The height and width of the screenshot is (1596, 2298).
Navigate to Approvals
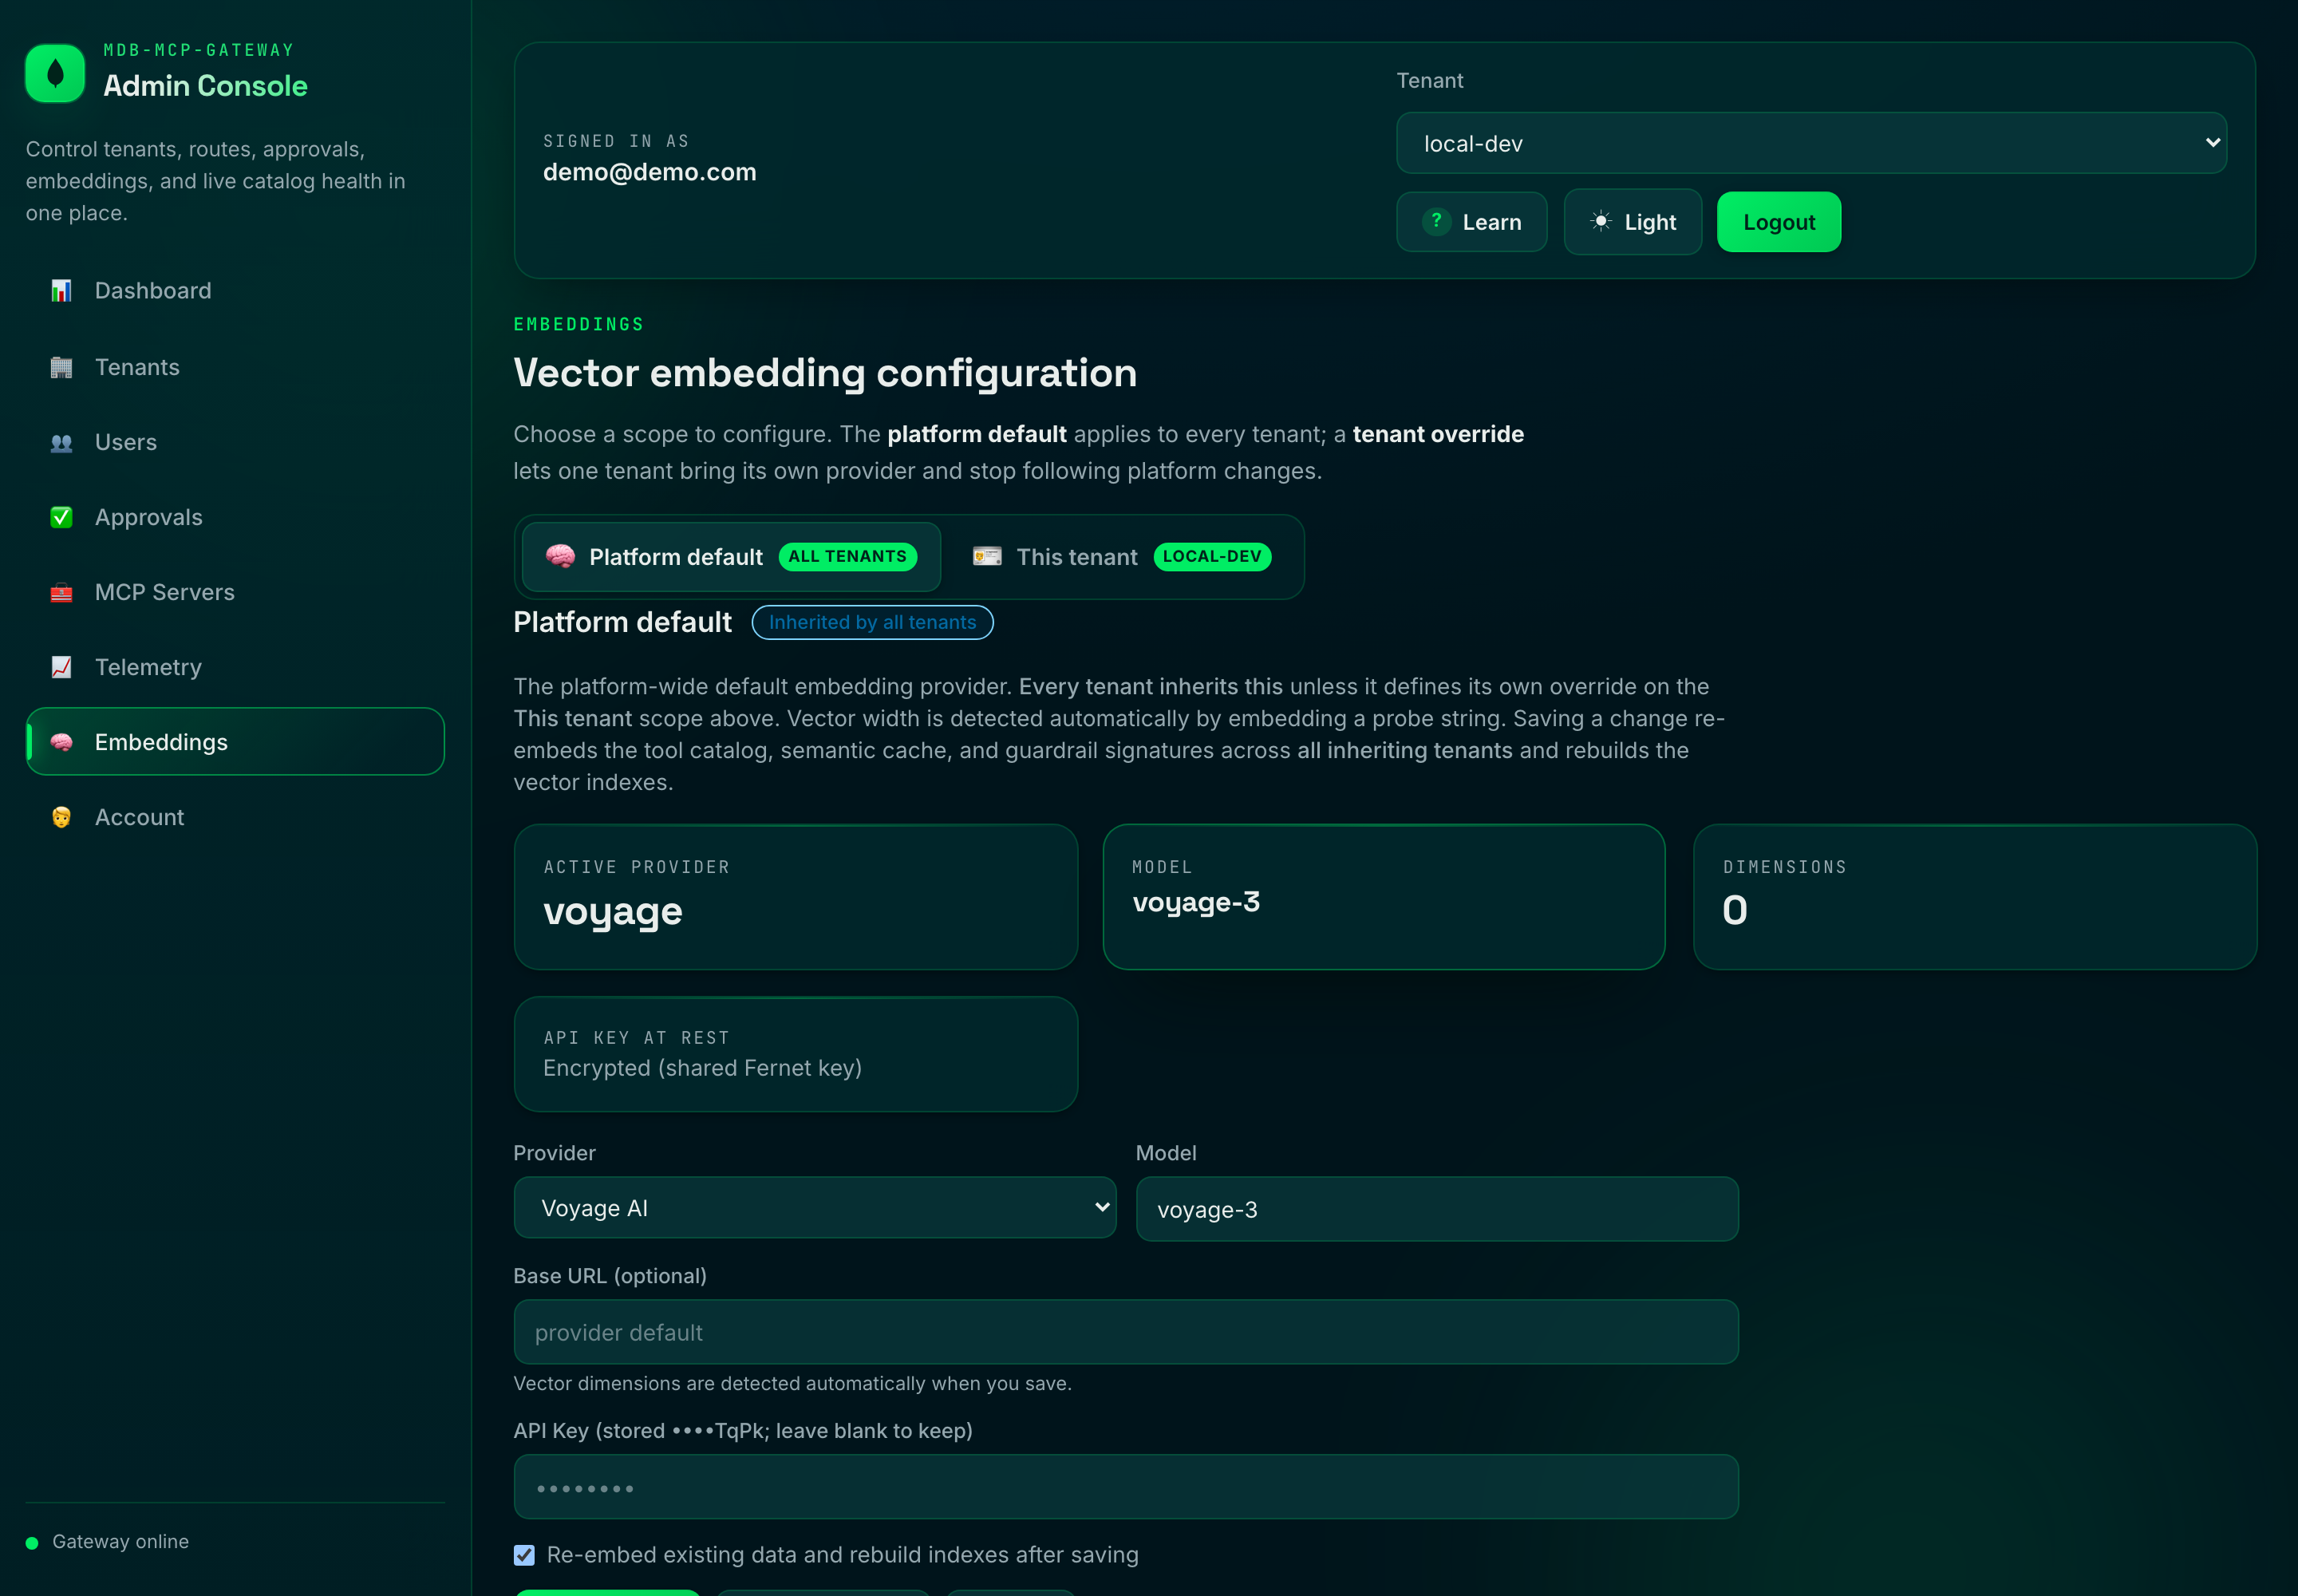[235, 517]
